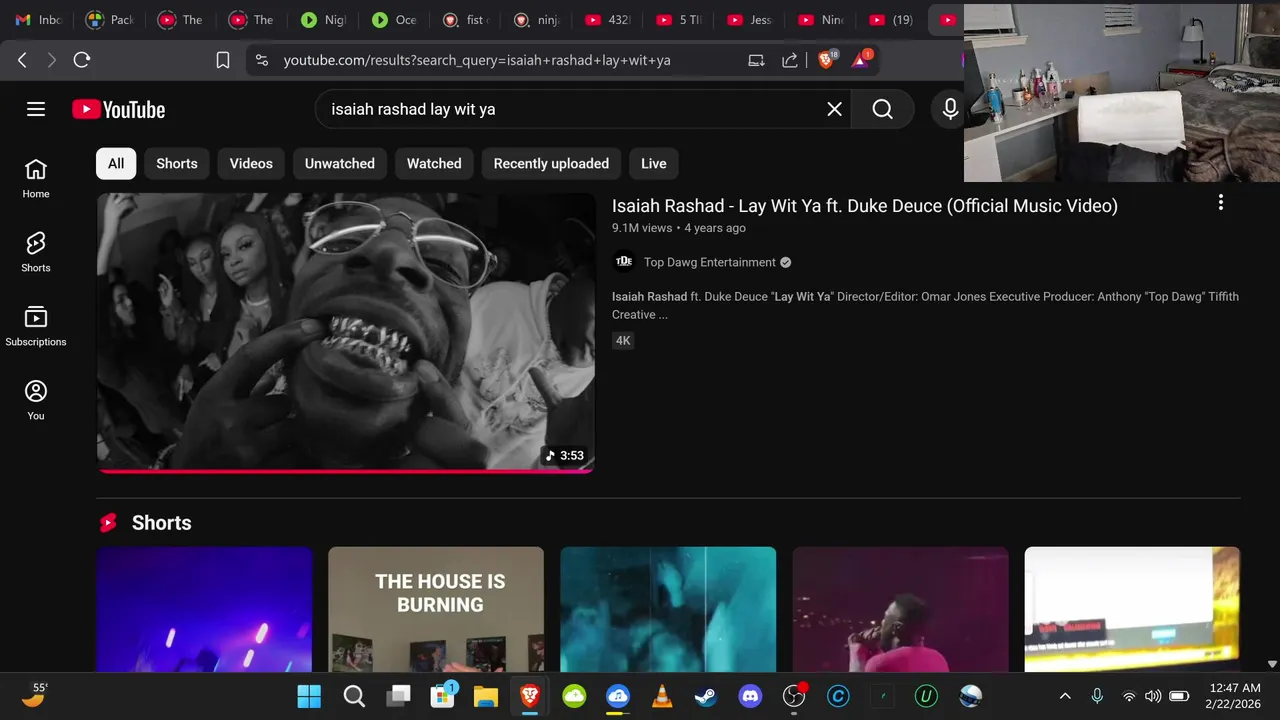Image resolution: width=1280 pixels, height=720 pixels.
Task: Filter results by Unwatched chip
Action: coord(340,164)
